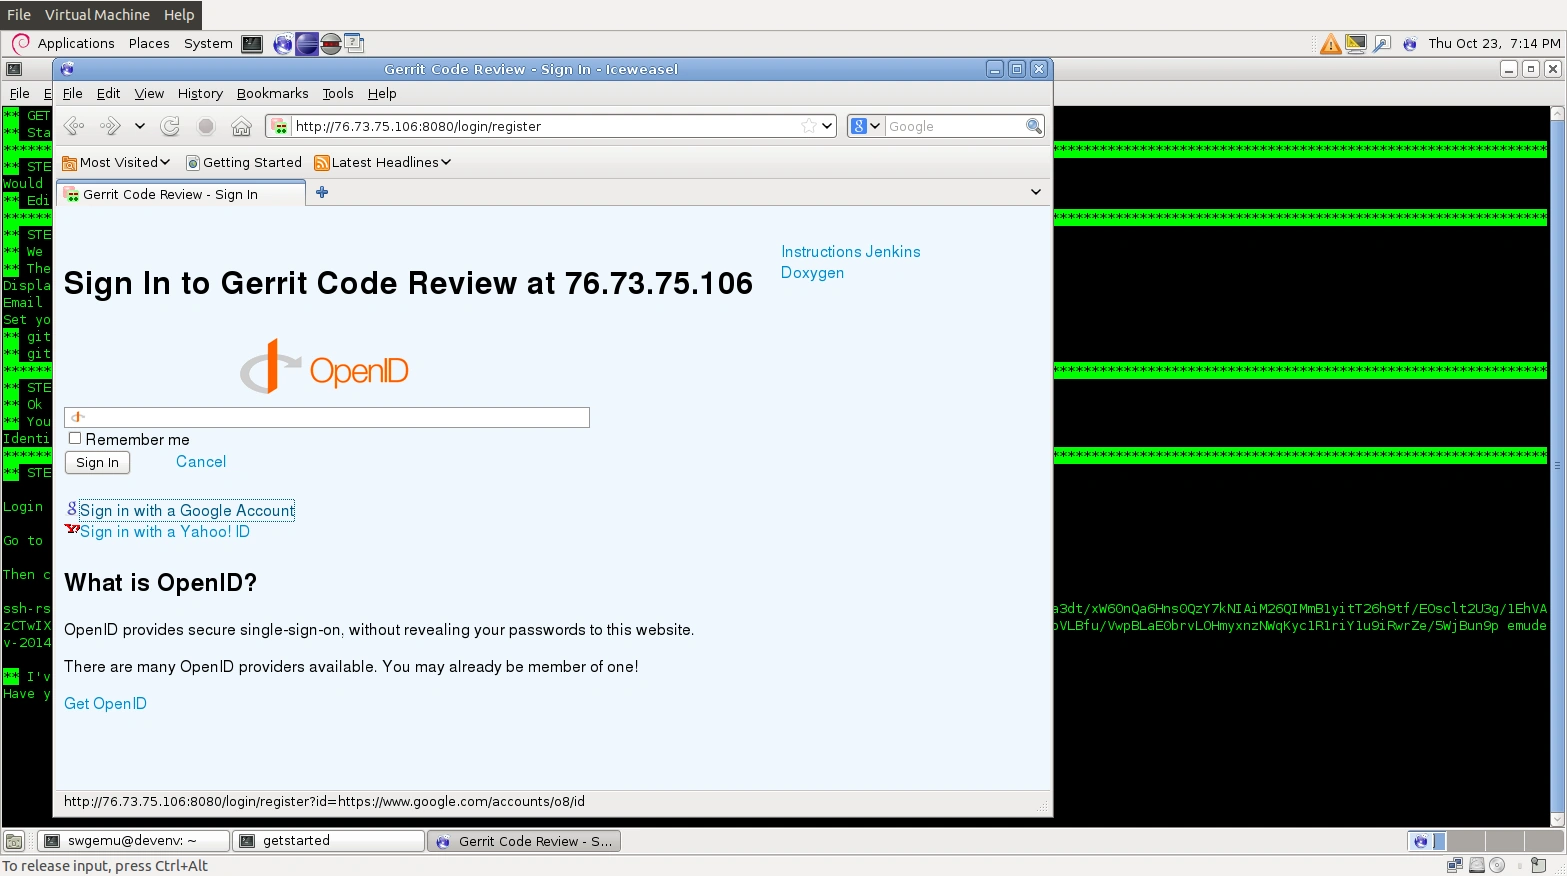Expand the list all tabs dropdown
This screenshot has height=876, width=1567.
1036,192
